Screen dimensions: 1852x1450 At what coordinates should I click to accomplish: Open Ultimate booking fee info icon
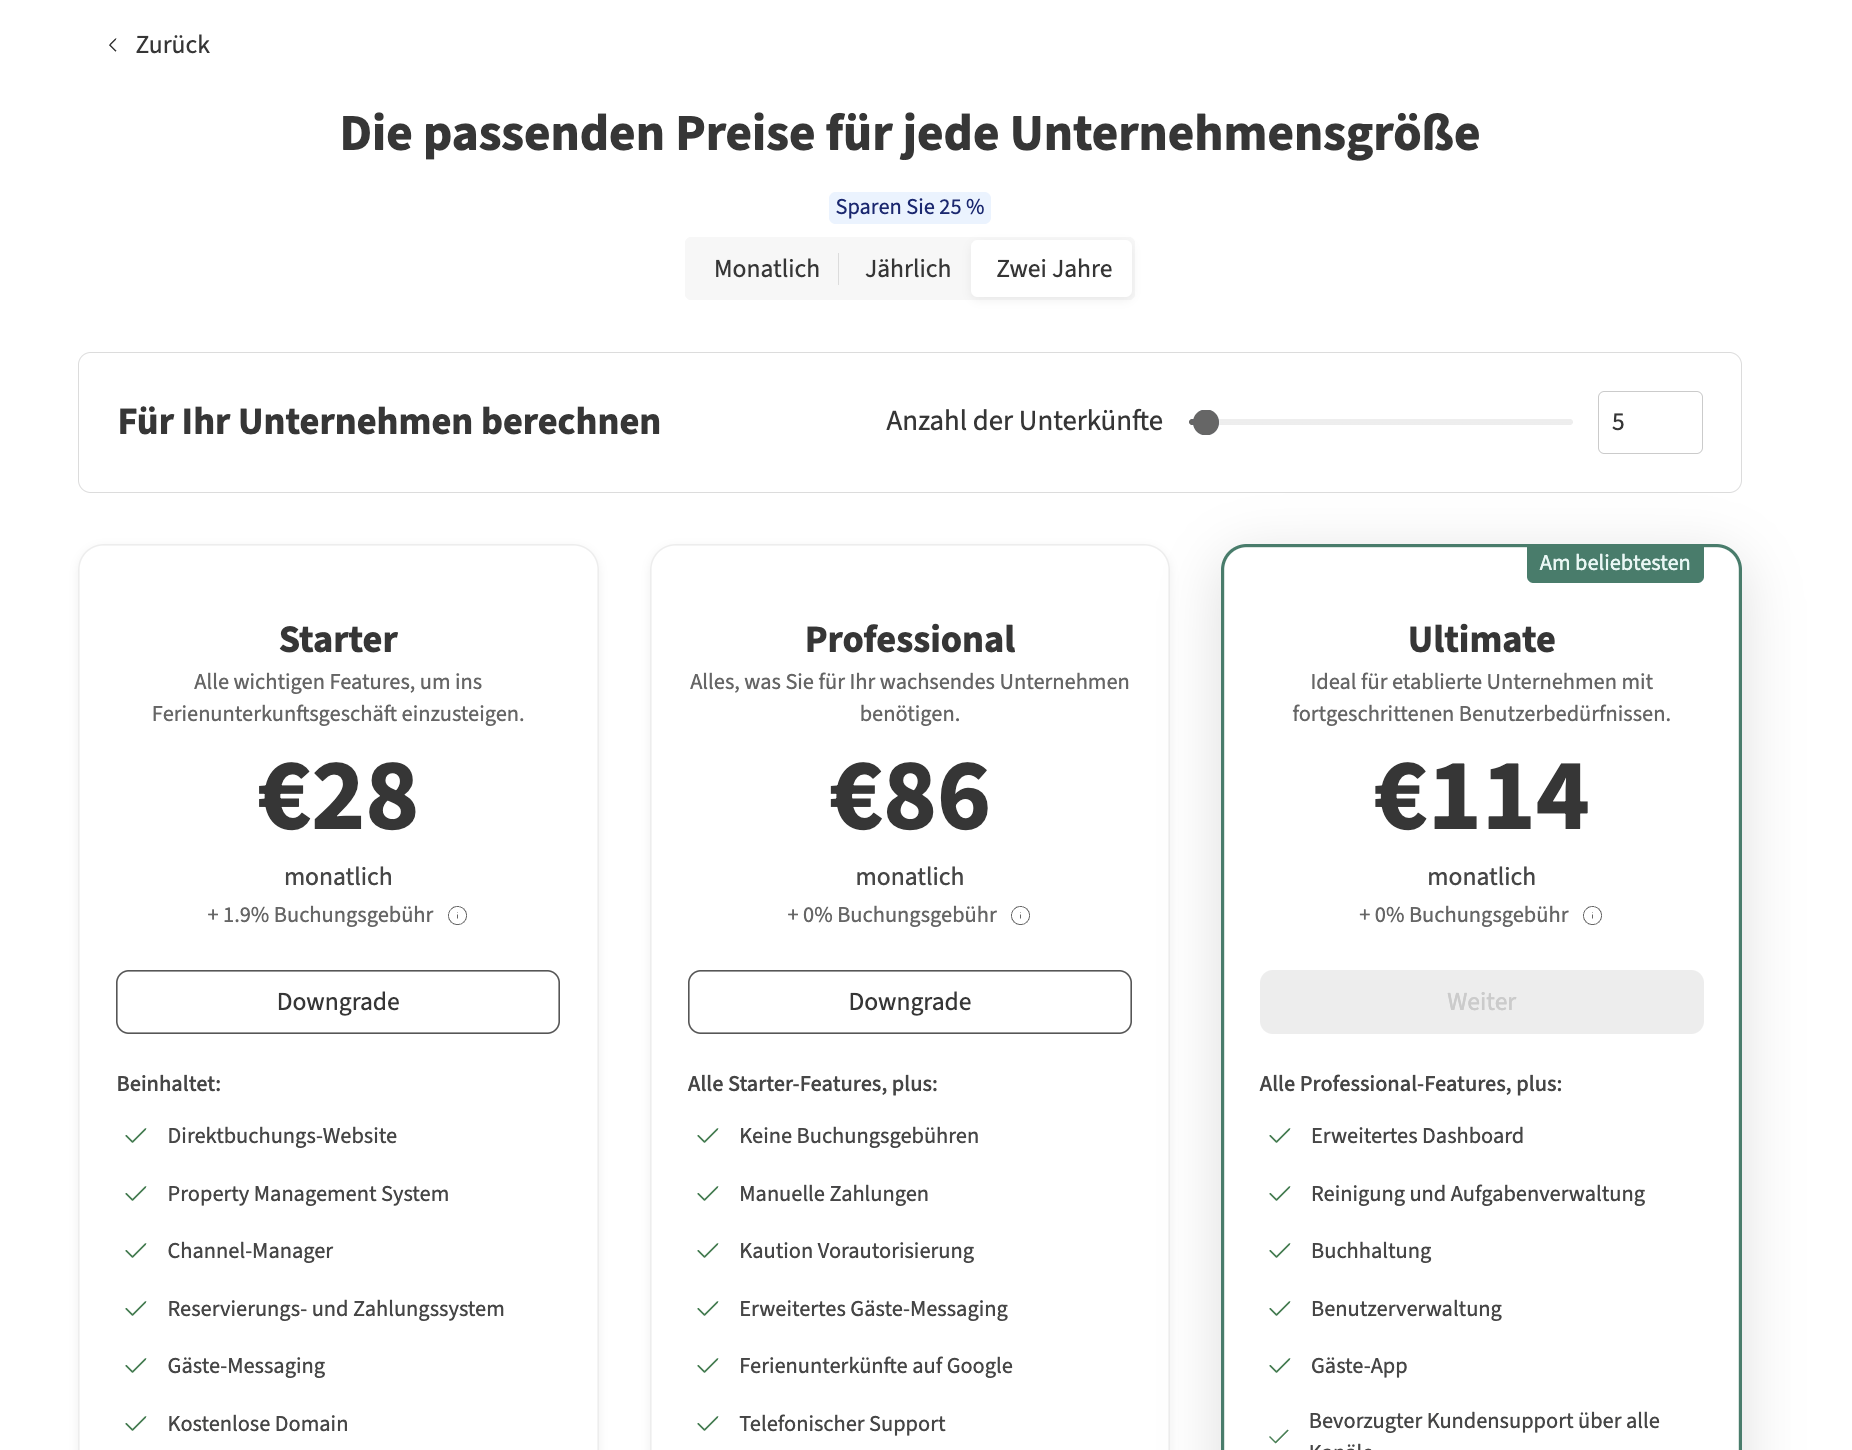tap(1593, 916)
